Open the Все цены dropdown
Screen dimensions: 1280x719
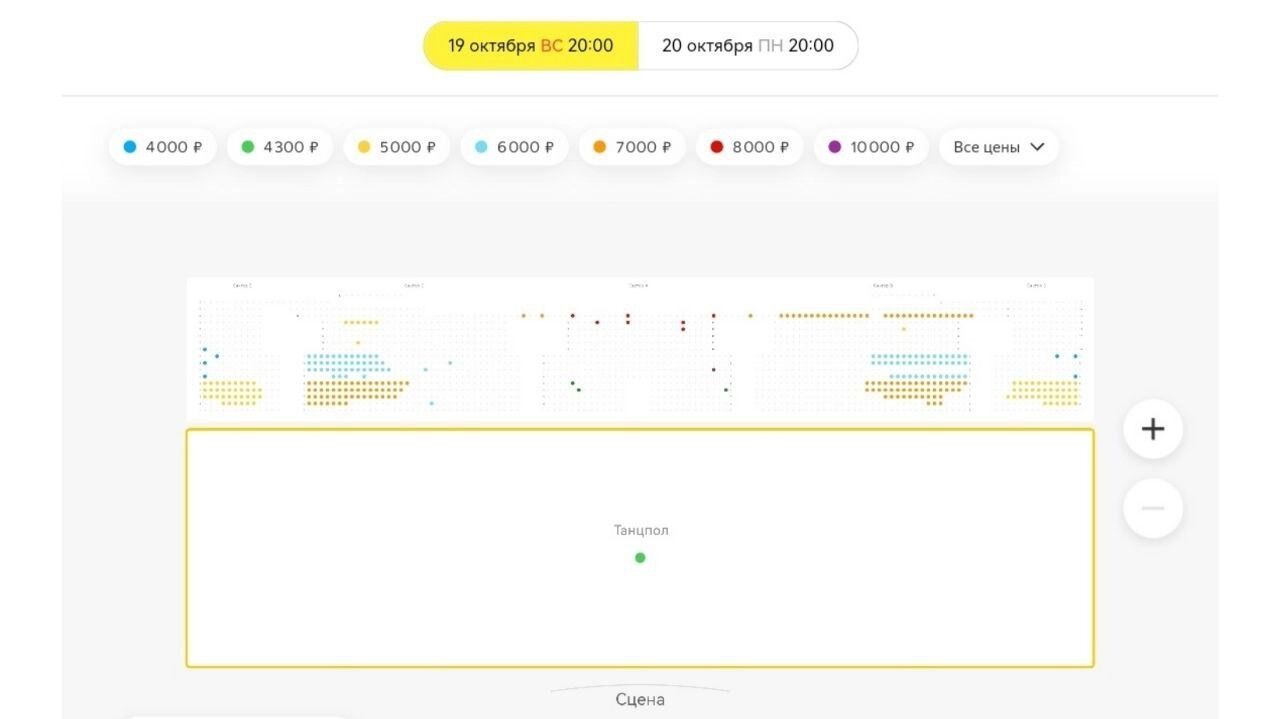pyautogui.click(x=998, y=147)
